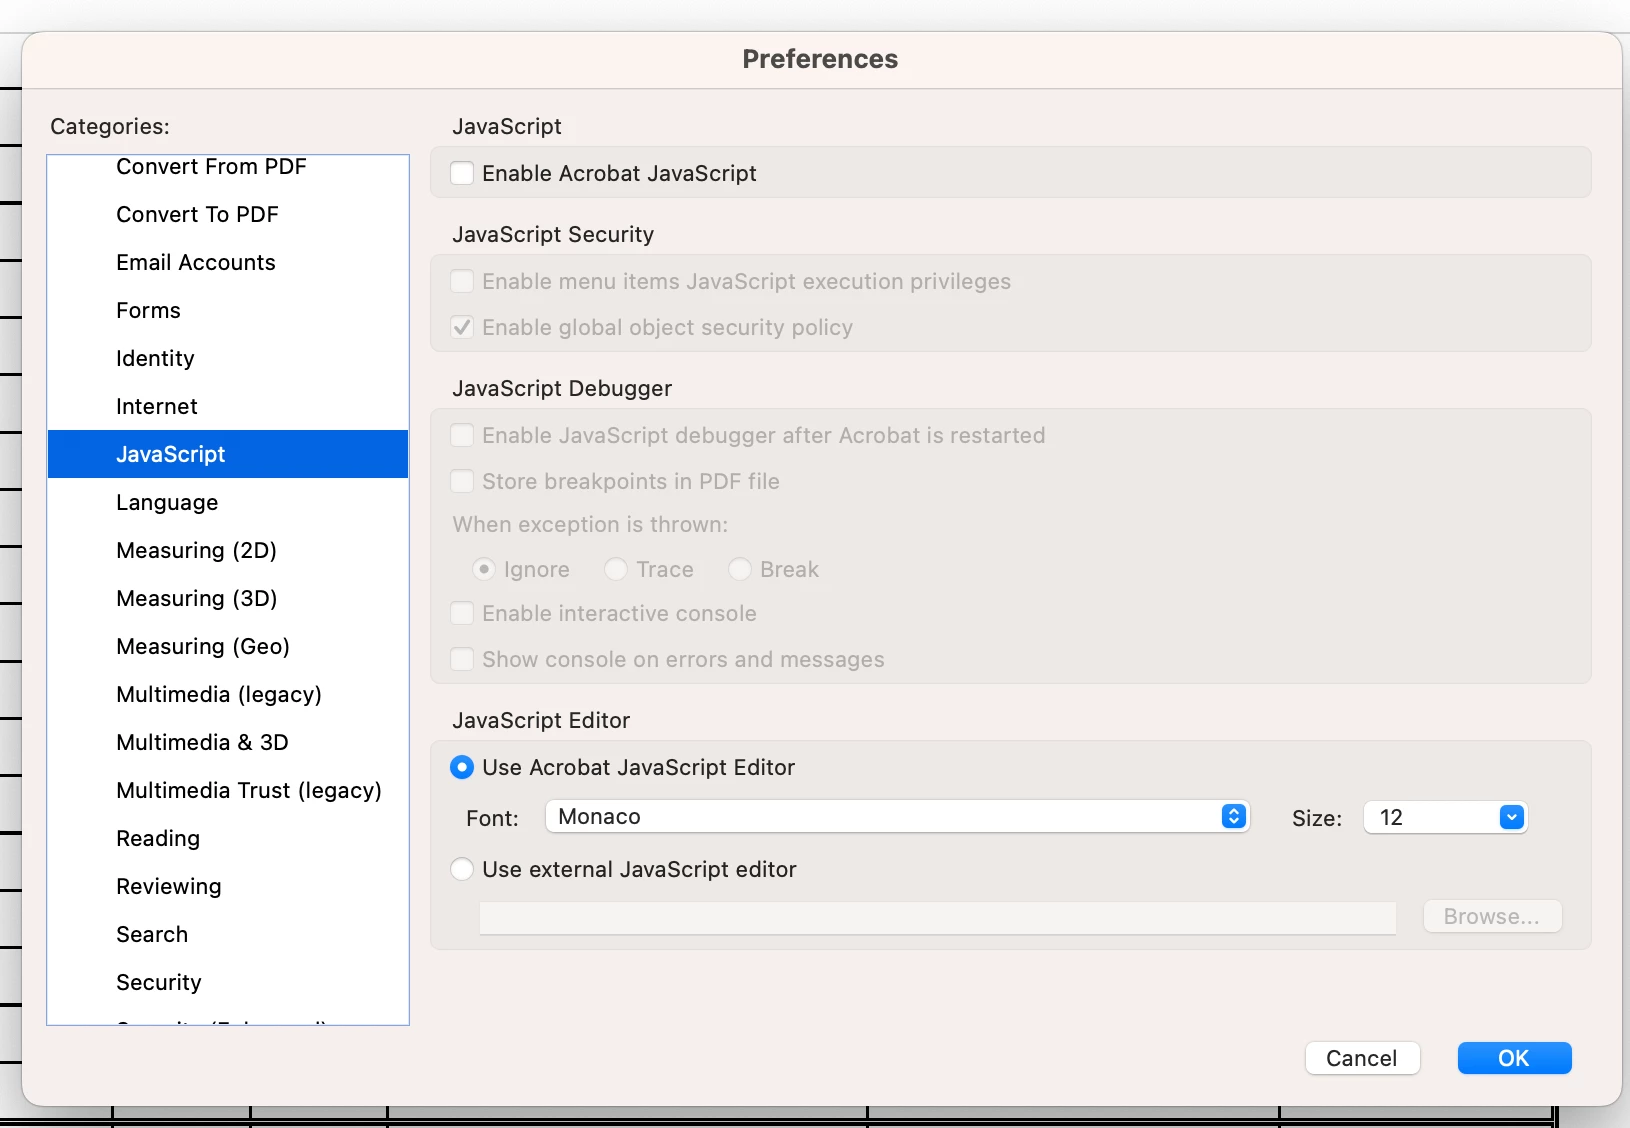Confirm preferences with OK button

pyautogui.click(x=1514, y=1058)
